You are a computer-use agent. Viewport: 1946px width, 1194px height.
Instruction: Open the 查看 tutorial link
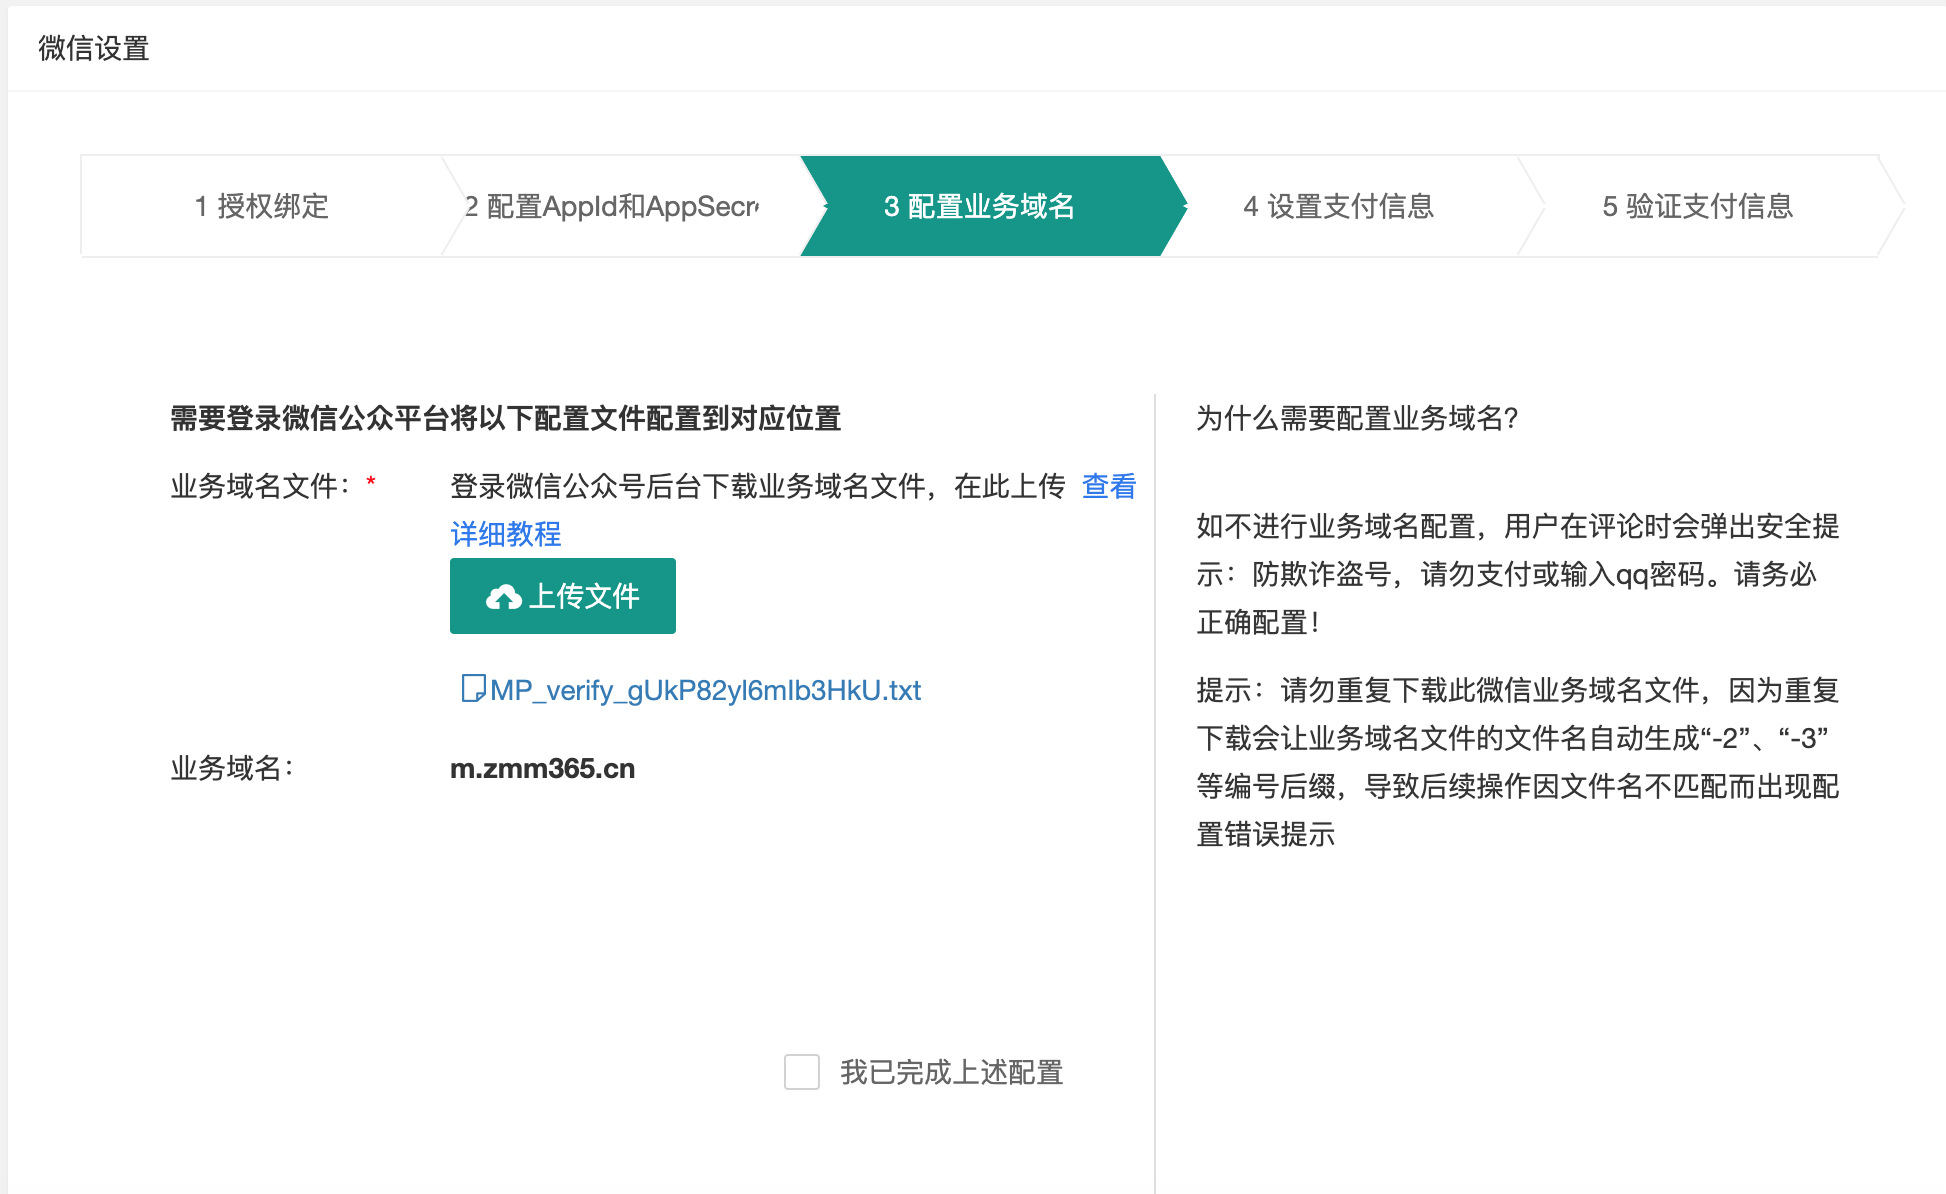[1109, 486]
